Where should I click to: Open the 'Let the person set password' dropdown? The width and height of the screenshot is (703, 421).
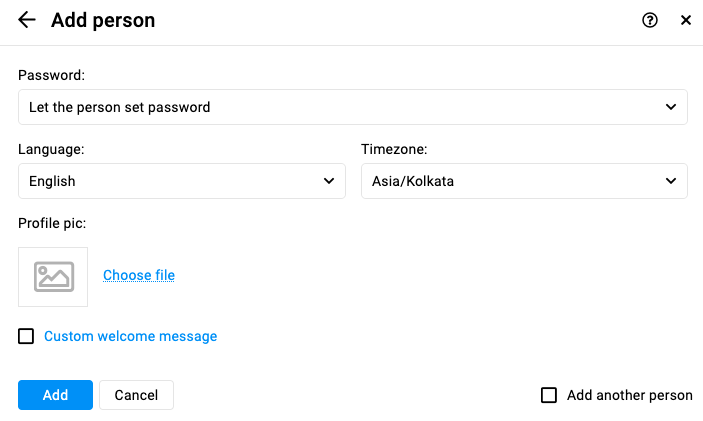point(352,107)
